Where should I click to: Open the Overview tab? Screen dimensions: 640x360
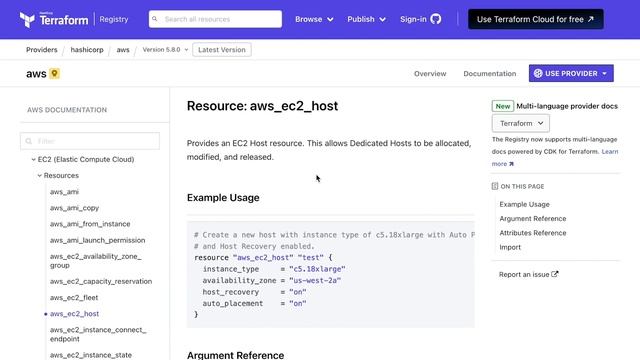(x=430, y=73)
